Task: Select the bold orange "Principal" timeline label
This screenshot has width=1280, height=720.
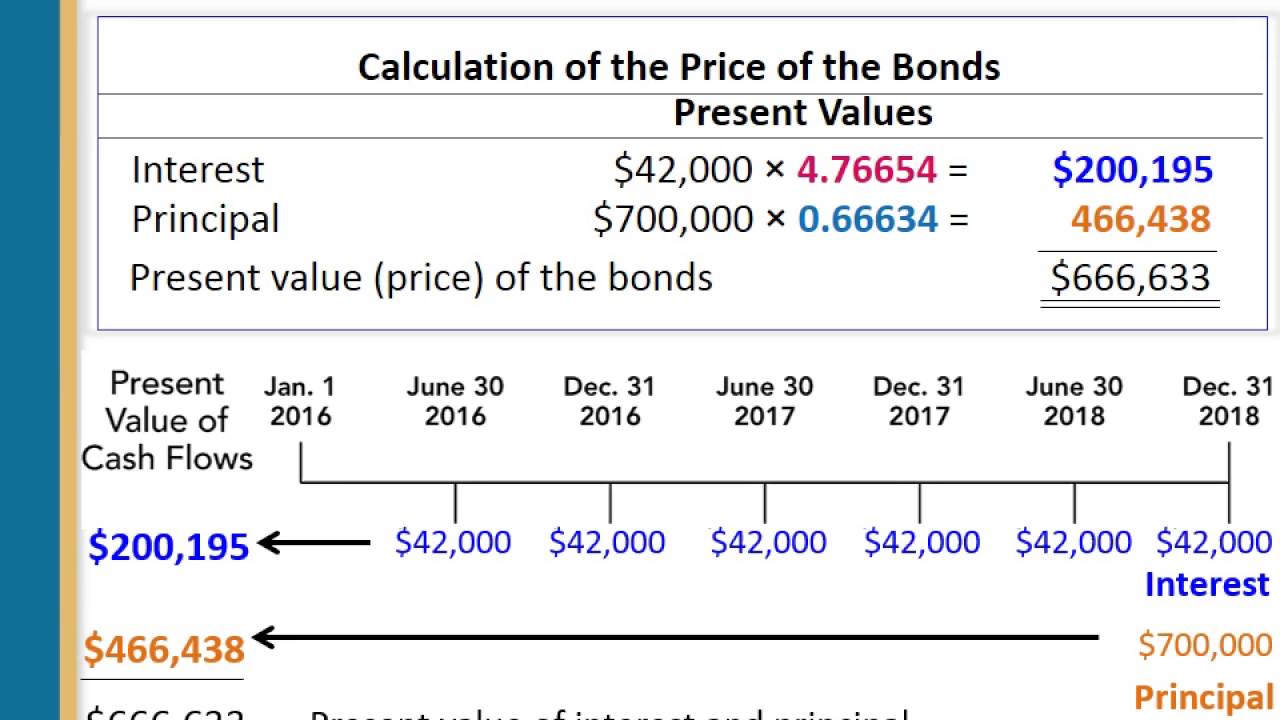Action: tap(1204, 696)
